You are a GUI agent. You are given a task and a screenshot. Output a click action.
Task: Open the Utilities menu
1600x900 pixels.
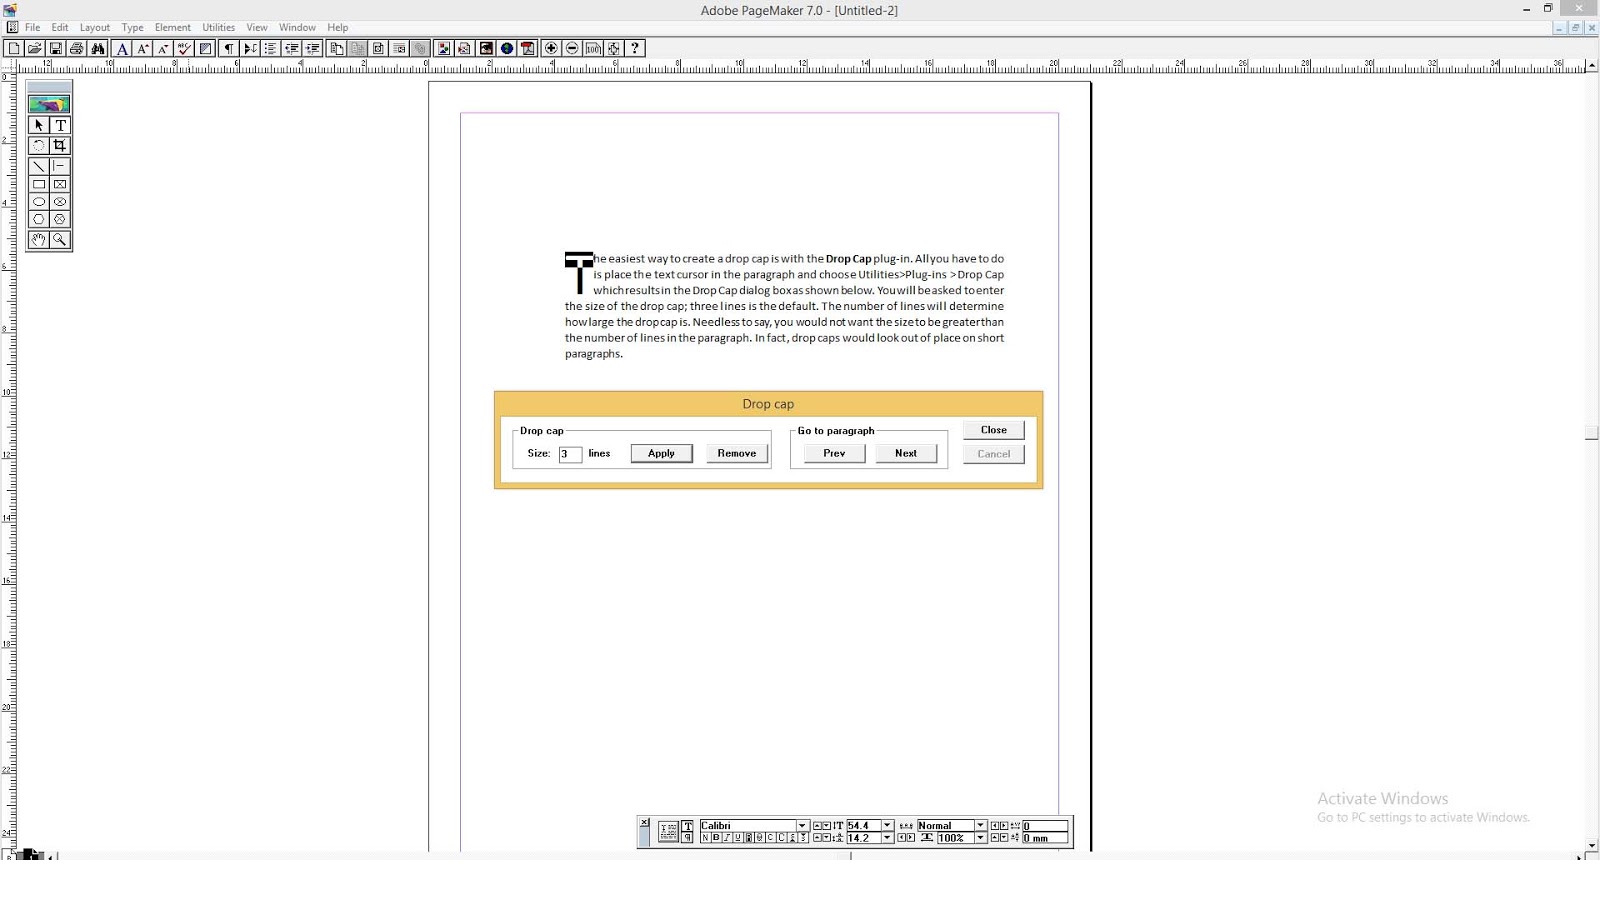tap(218, 27)
